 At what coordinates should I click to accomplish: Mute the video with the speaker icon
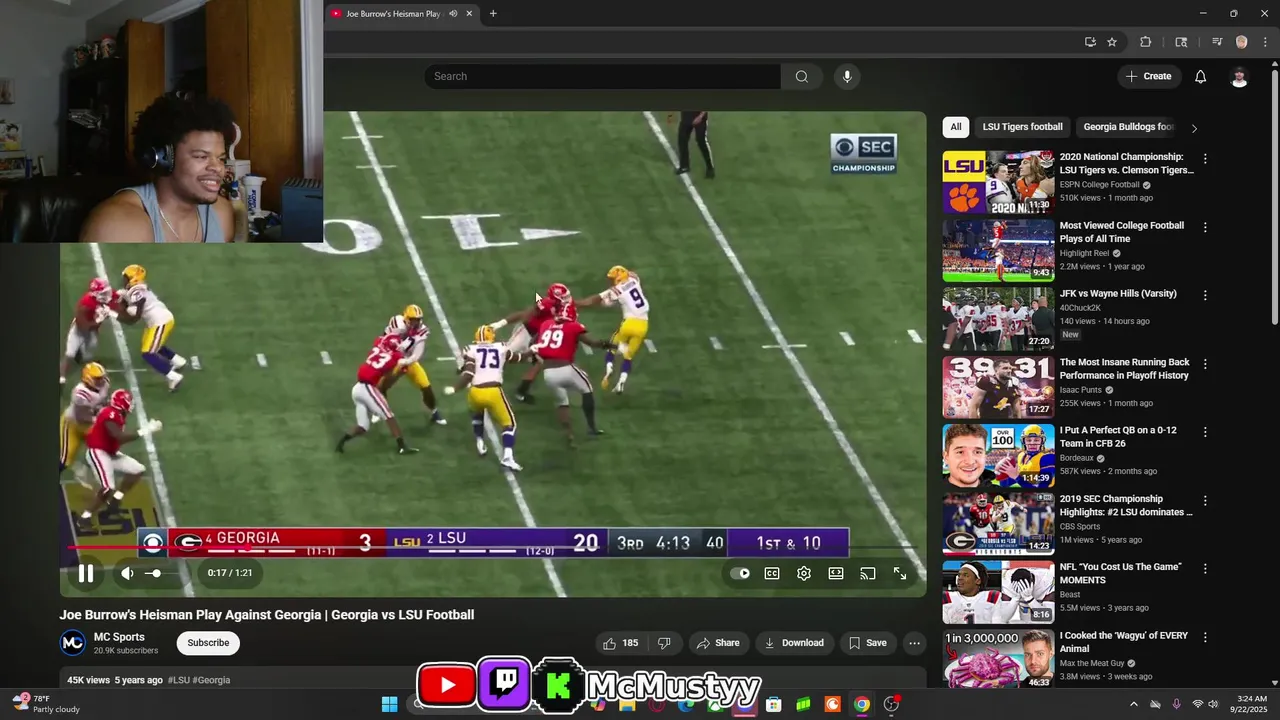[x=127, y=573]
